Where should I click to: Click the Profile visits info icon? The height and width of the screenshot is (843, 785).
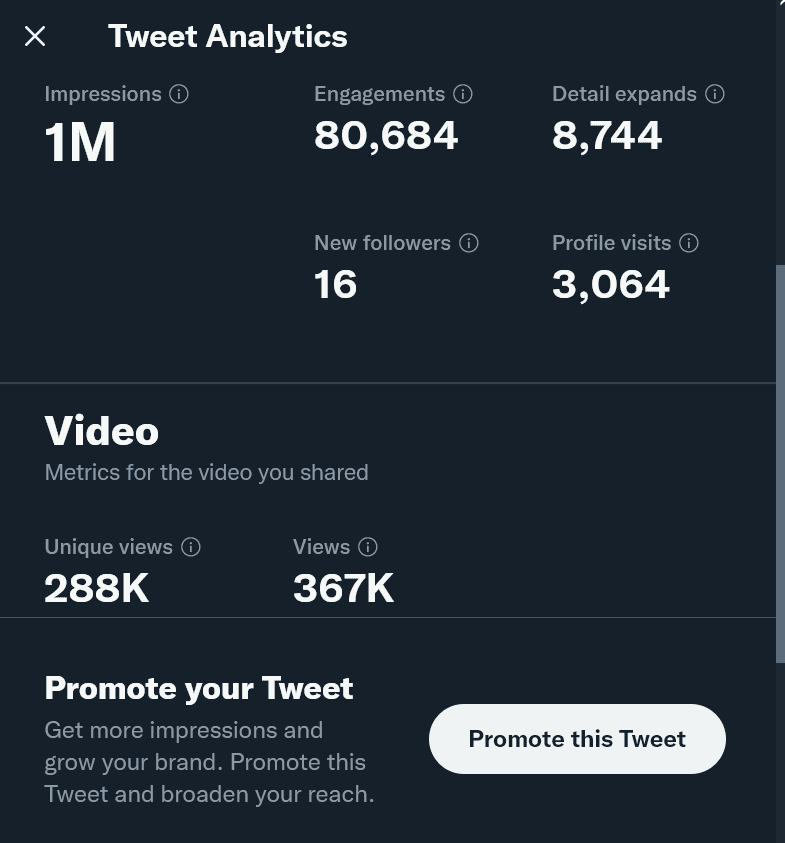coord(689,243)
